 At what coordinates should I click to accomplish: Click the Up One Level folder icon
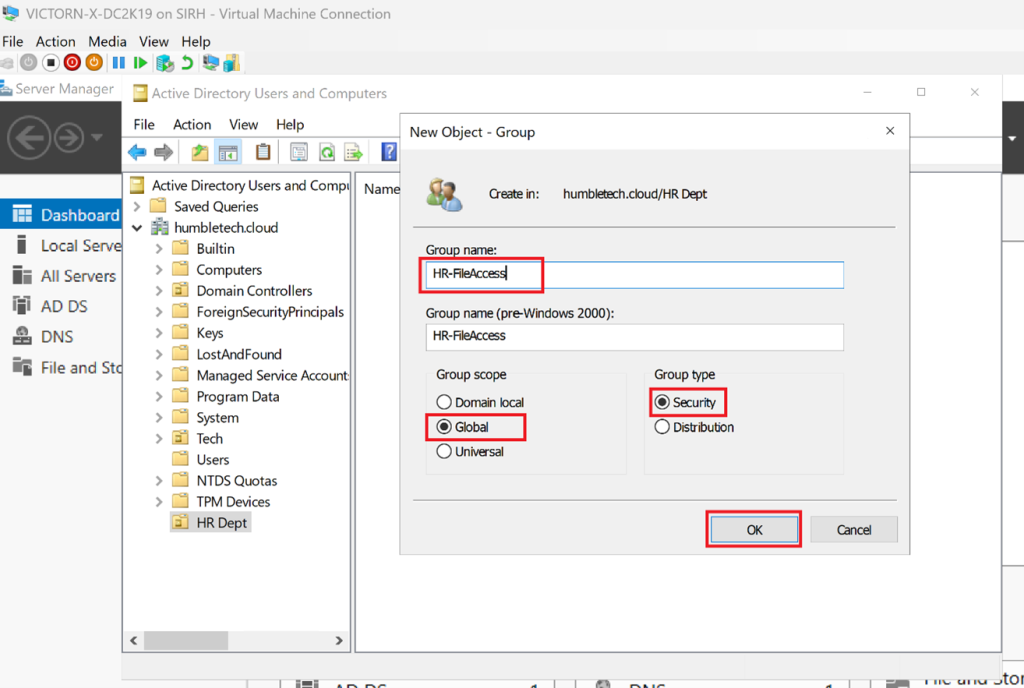click(x=200, y=152)
